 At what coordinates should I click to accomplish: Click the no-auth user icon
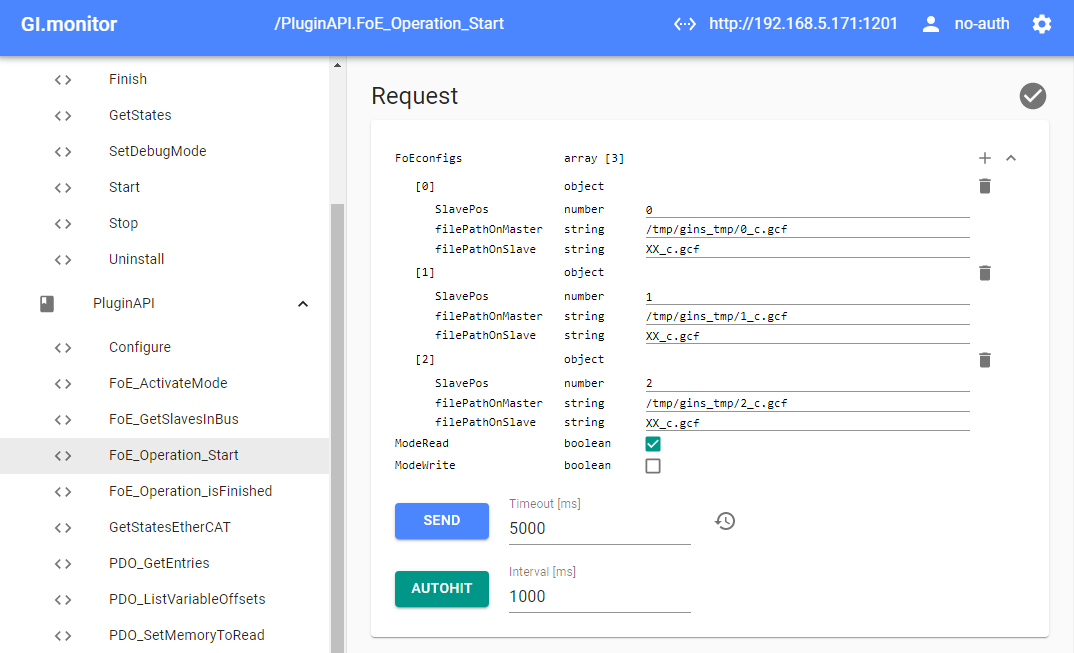pos(934,23)
